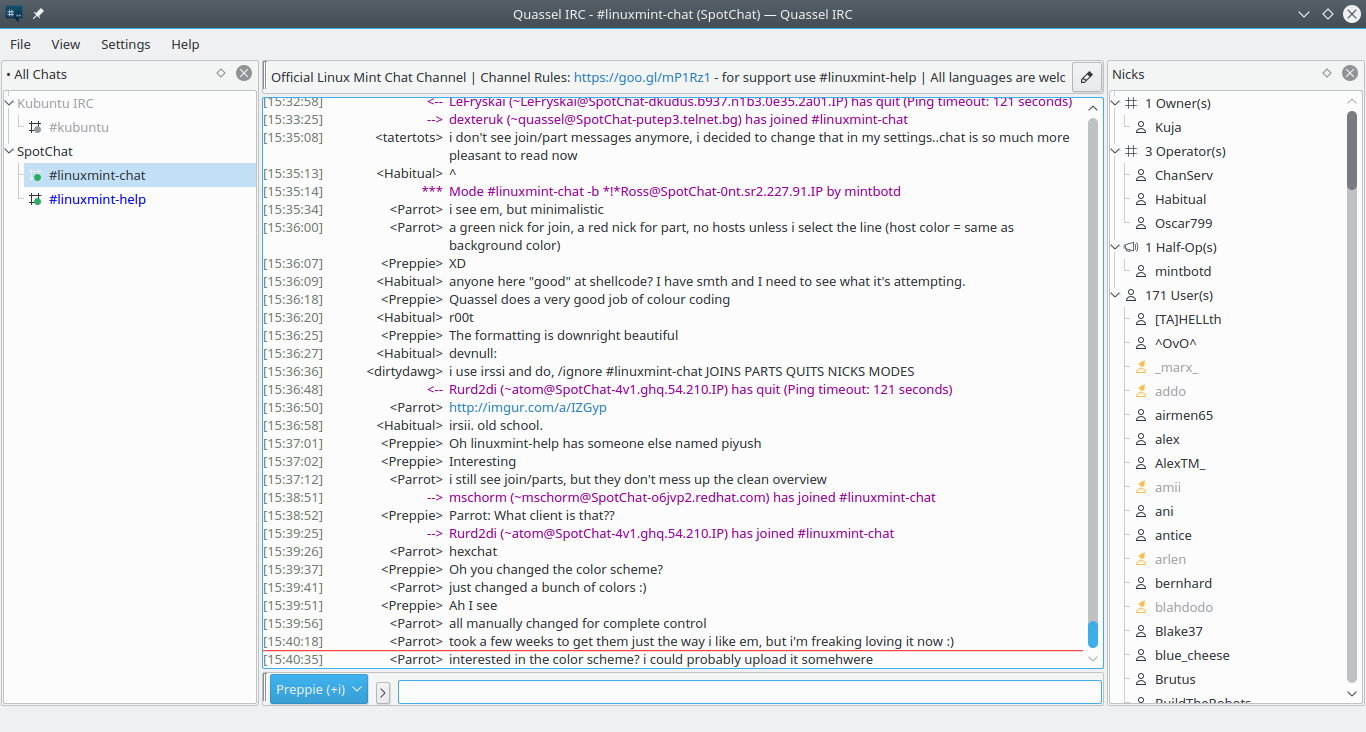Screen dimensions: 1366x732
Task: Click the message input field
Action: [750, 692]
